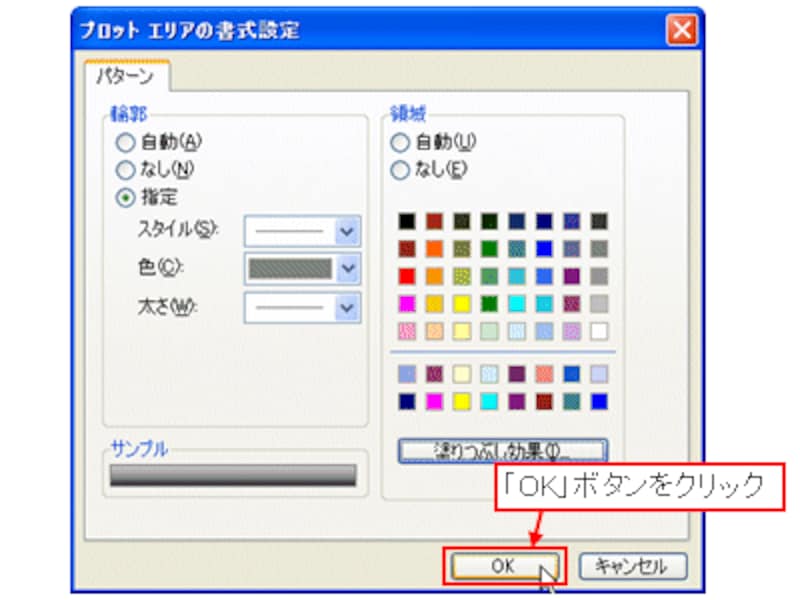This screenshot has height=600, width=800.
Task: Open the スタイル(S) line style dropdown
Action: coord(347,231)
